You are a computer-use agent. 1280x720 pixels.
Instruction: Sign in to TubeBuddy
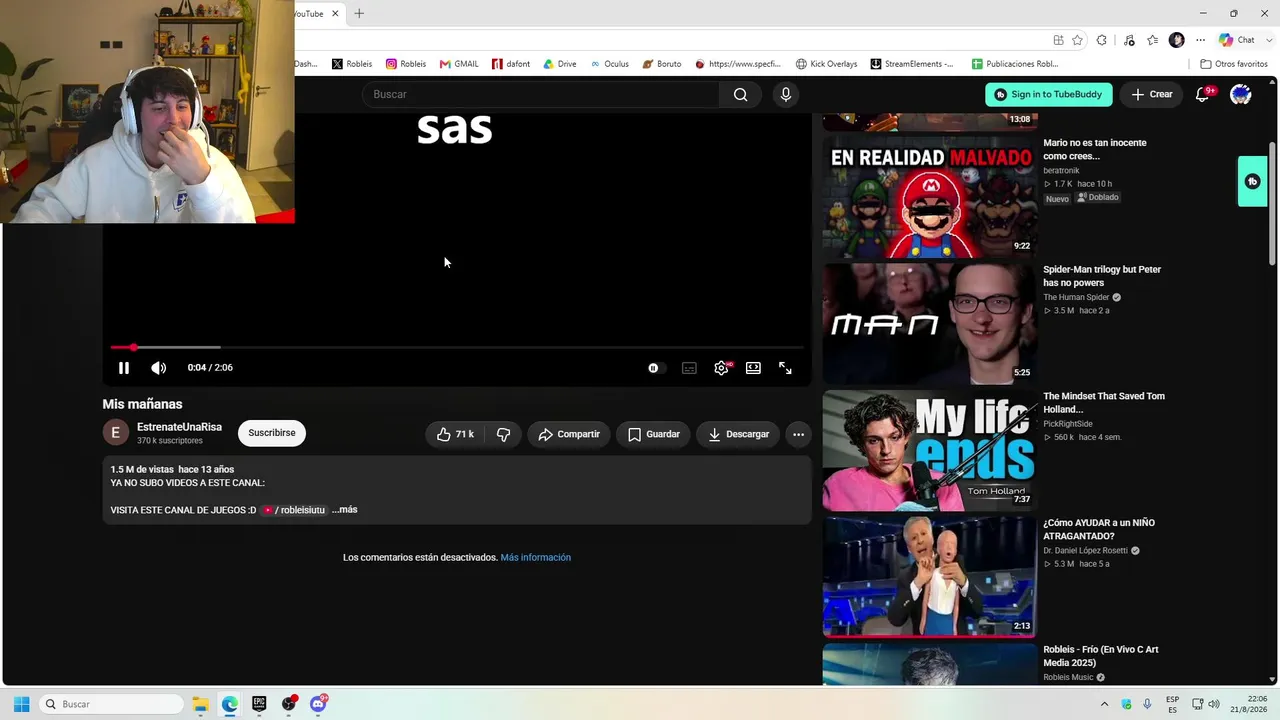(x=1049, y=94)
